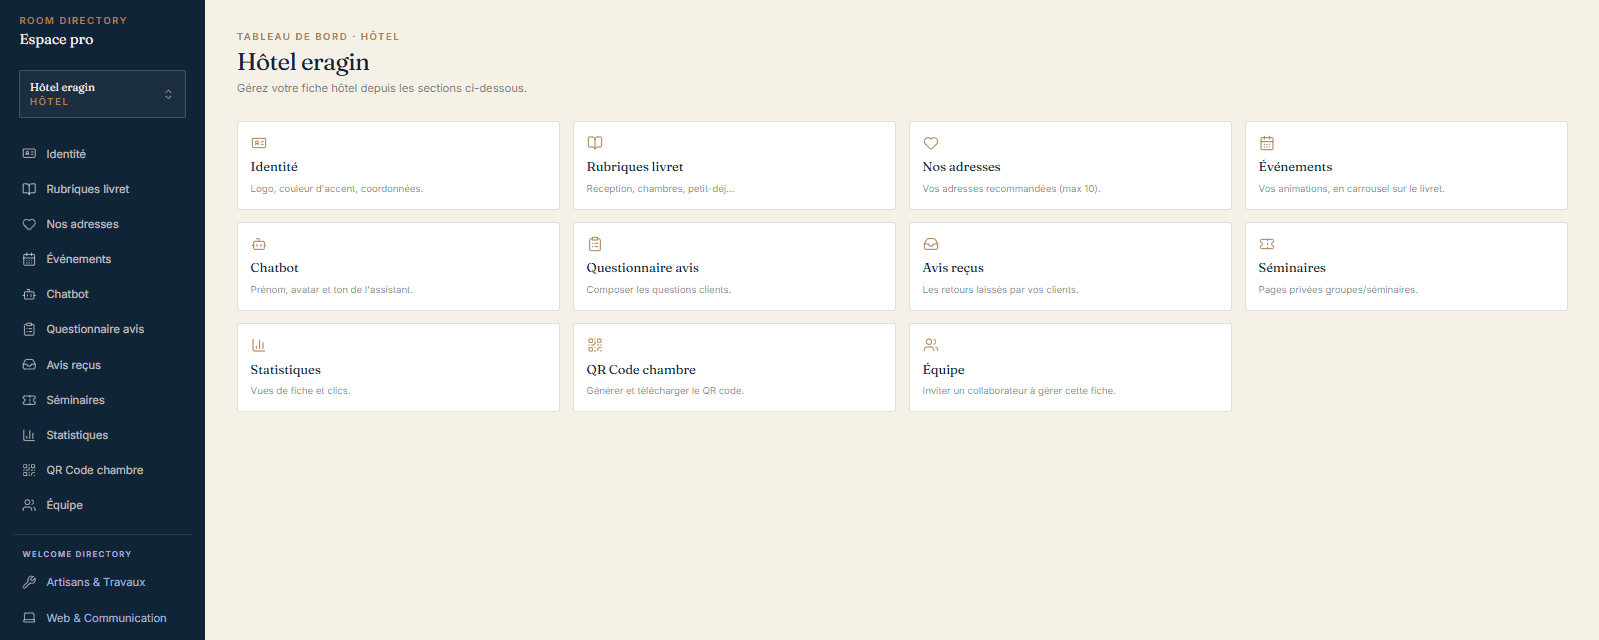This screenshot has height=640, width=1599.
Task: Click the inbox icon beside sidebar Avis reçus
Action: coord(29,365)
